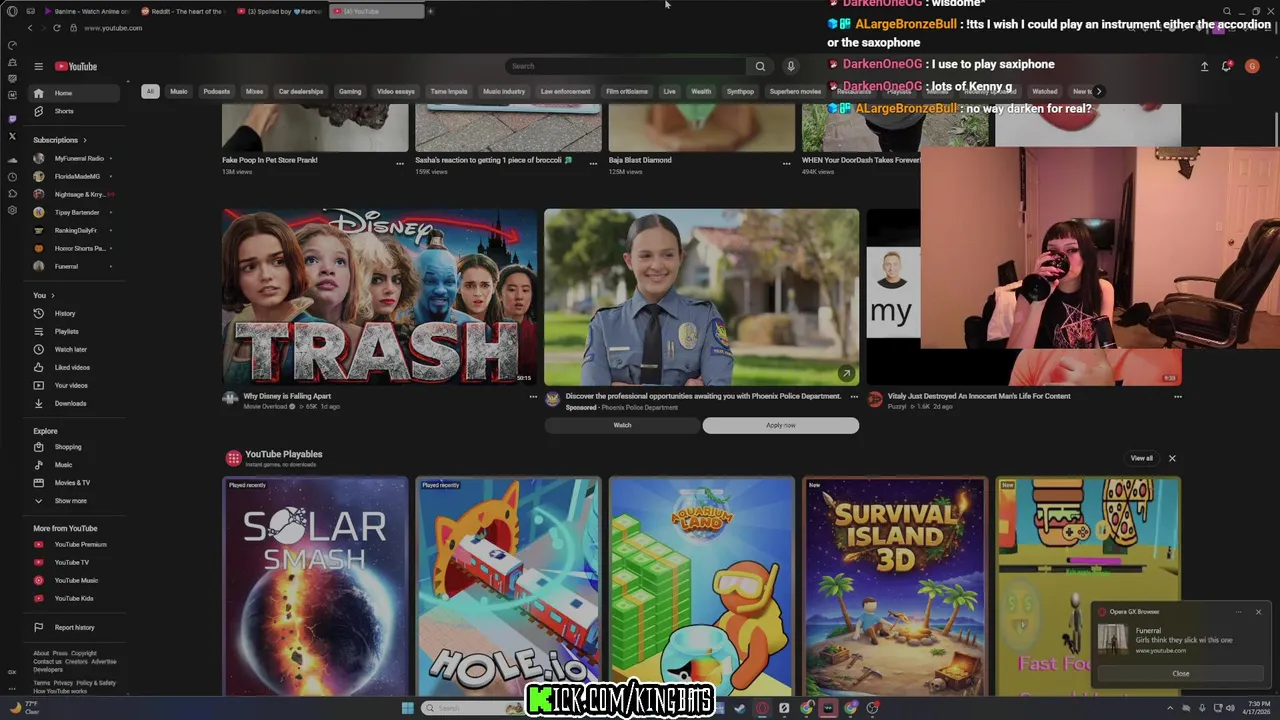Open a new browser tab

[431, 11]
